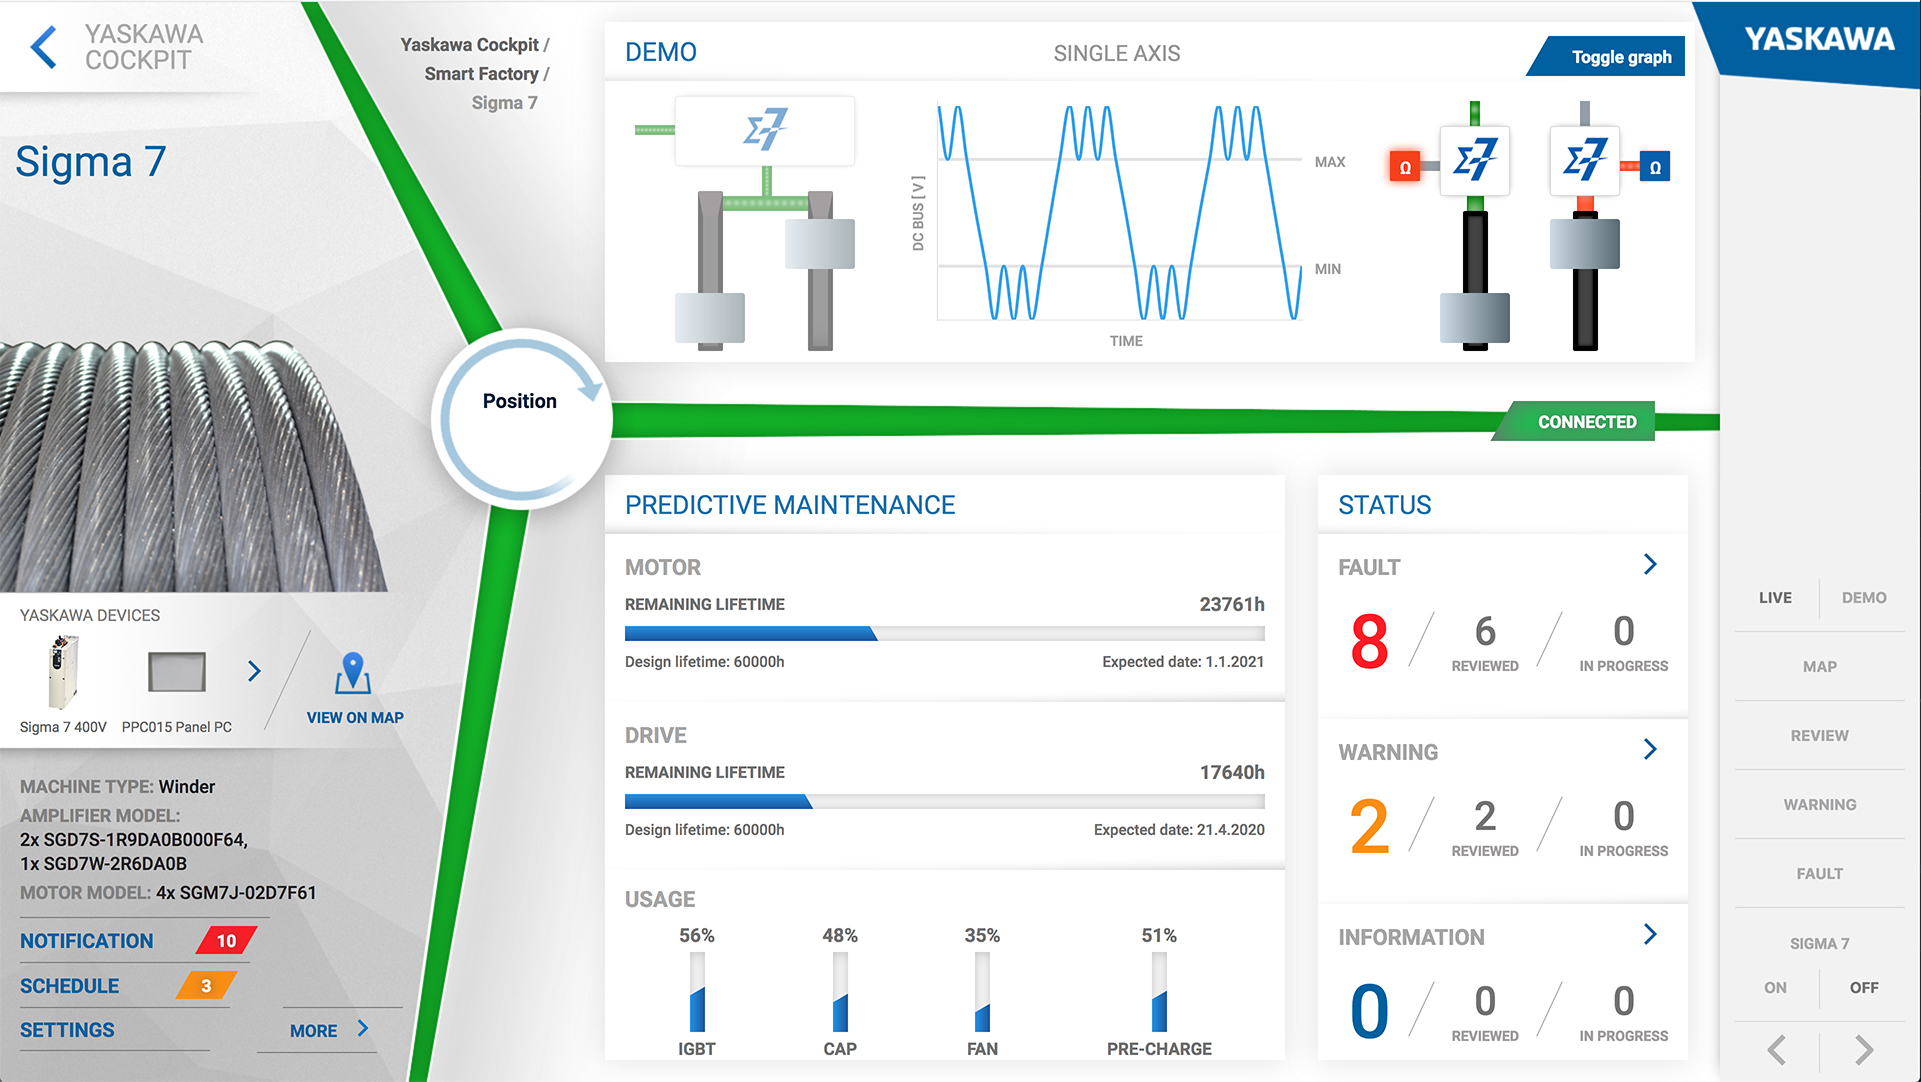This screenshot has height=1082, width=1921.
Task: Click the next arrow in right sidebar
Action: coord(1863,1050)
